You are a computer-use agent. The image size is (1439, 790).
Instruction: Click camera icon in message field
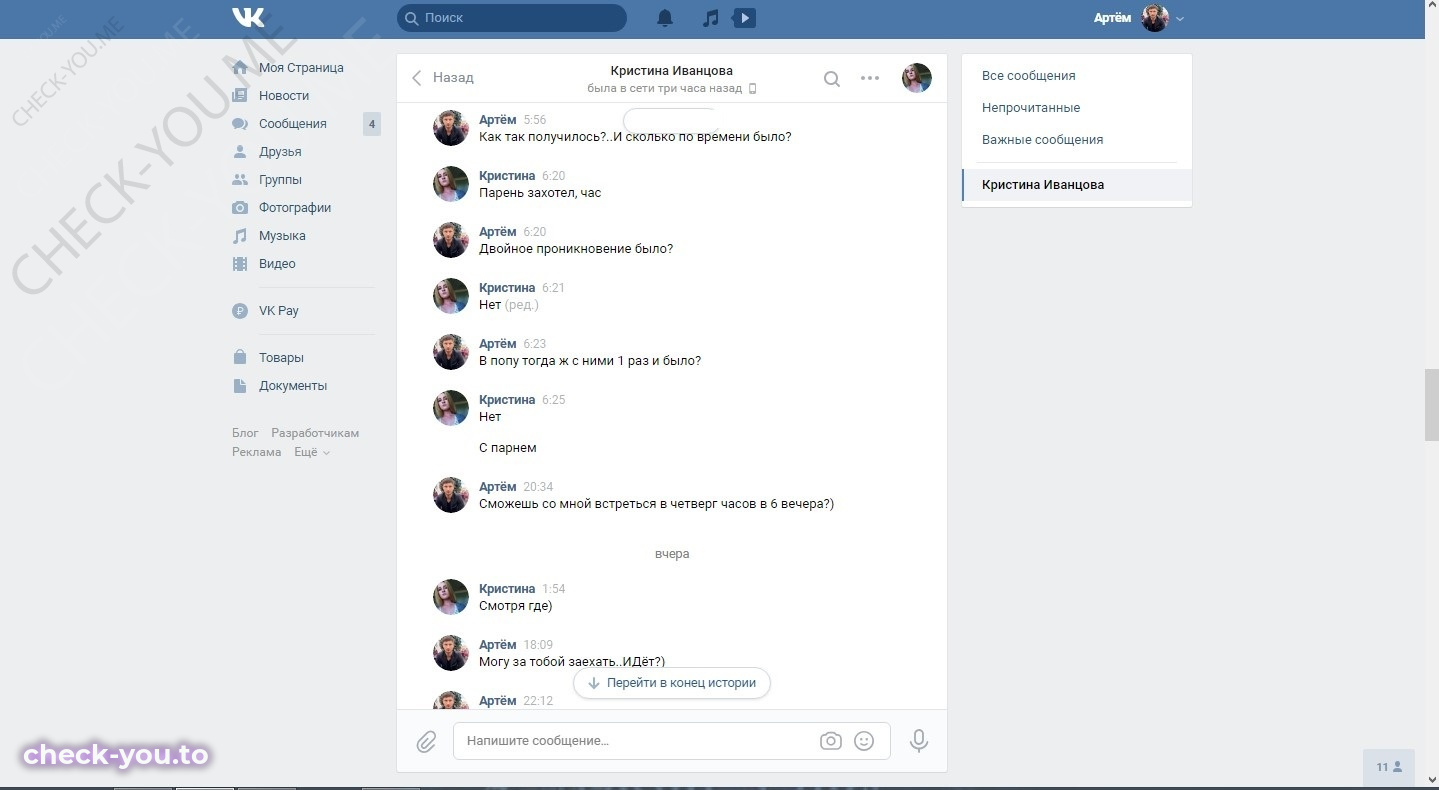click(830, 741)
